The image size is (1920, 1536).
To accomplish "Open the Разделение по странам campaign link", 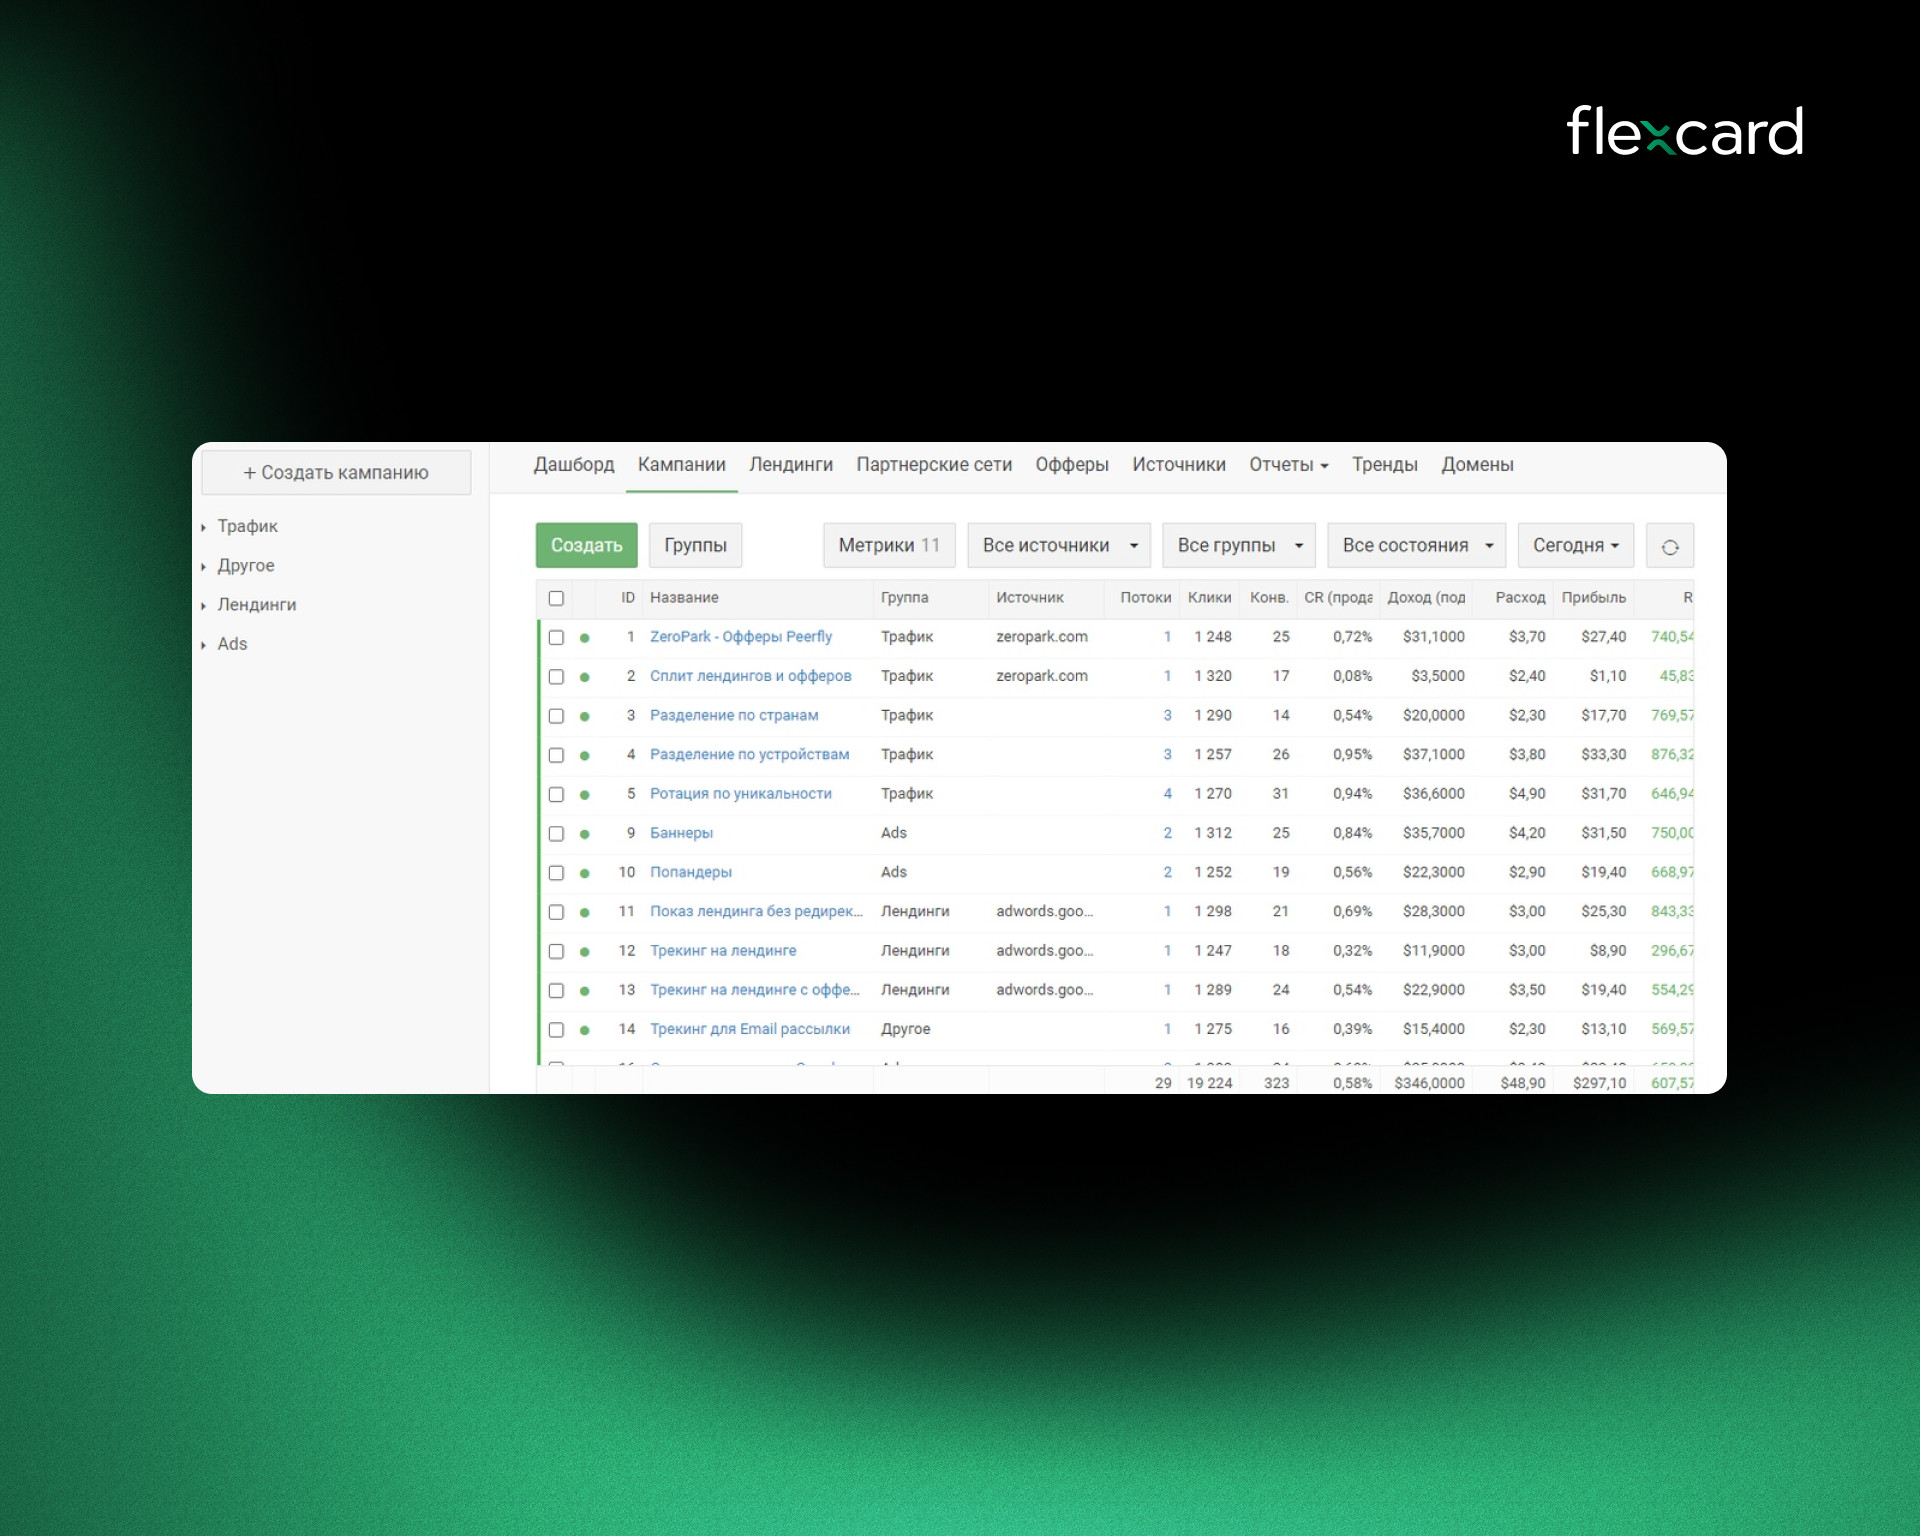I will [734, 715].
